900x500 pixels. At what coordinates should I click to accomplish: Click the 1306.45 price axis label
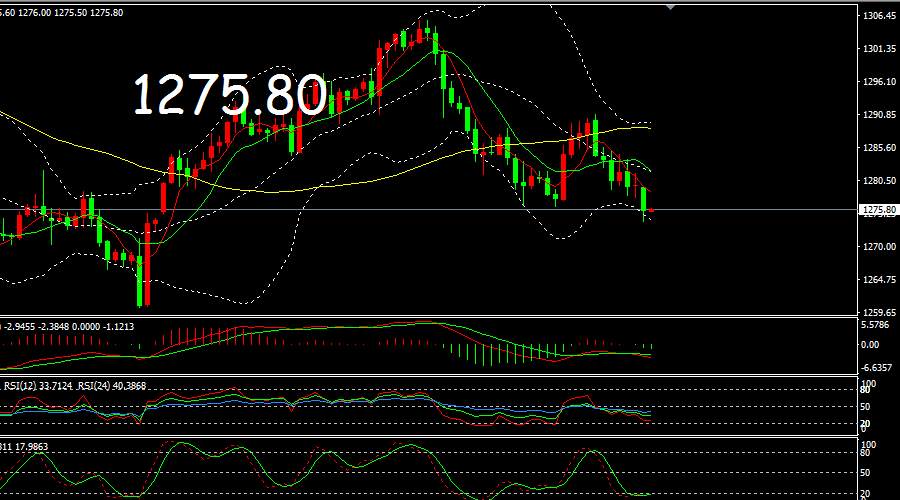[879, 15]
